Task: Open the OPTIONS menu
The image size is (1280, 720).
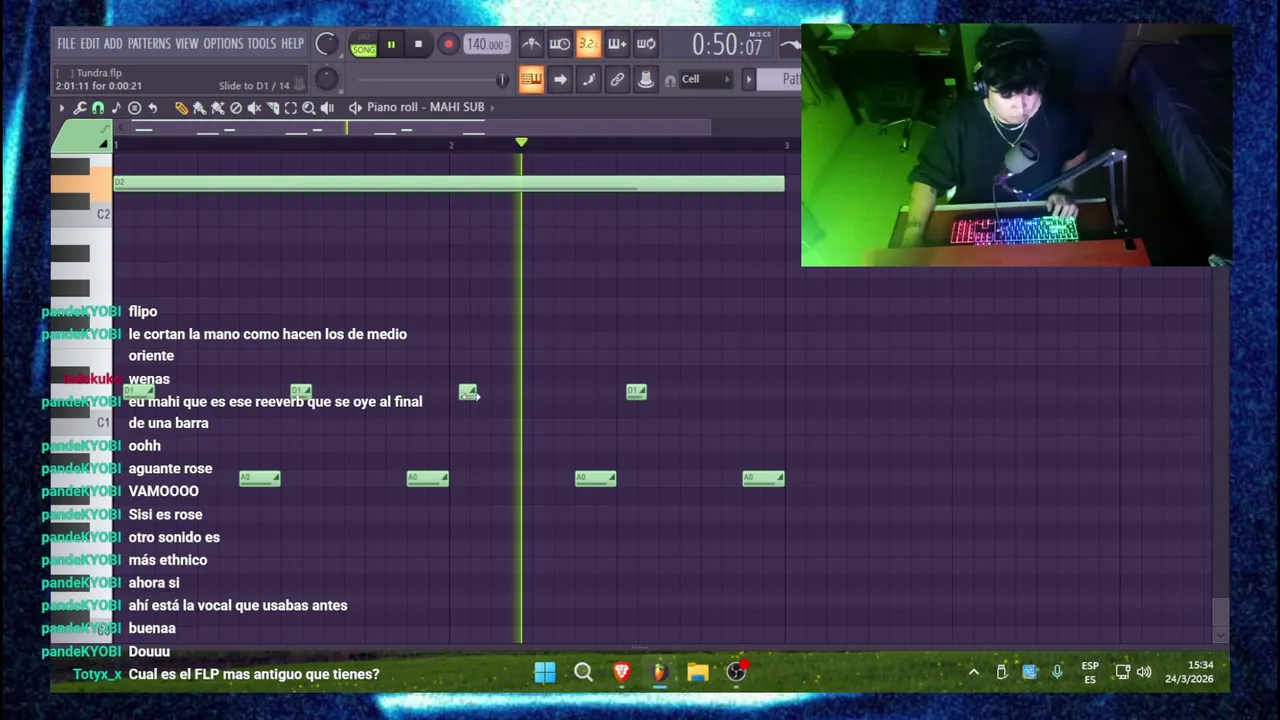Action: tap(223, 44)
